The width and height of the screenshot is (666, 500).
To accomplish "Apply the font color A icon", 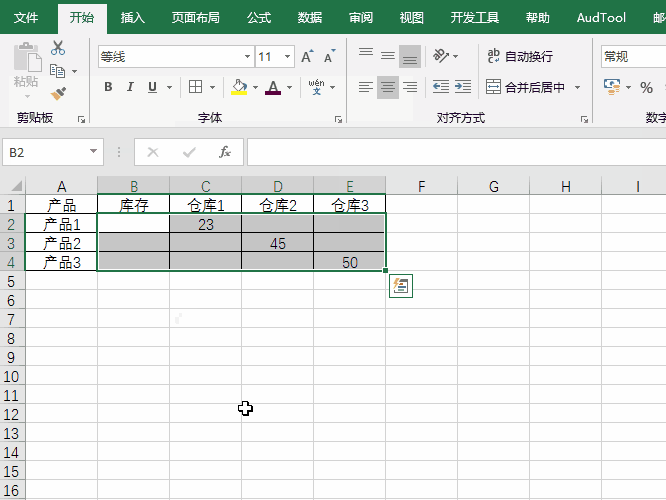I will [x=273, y=87].
